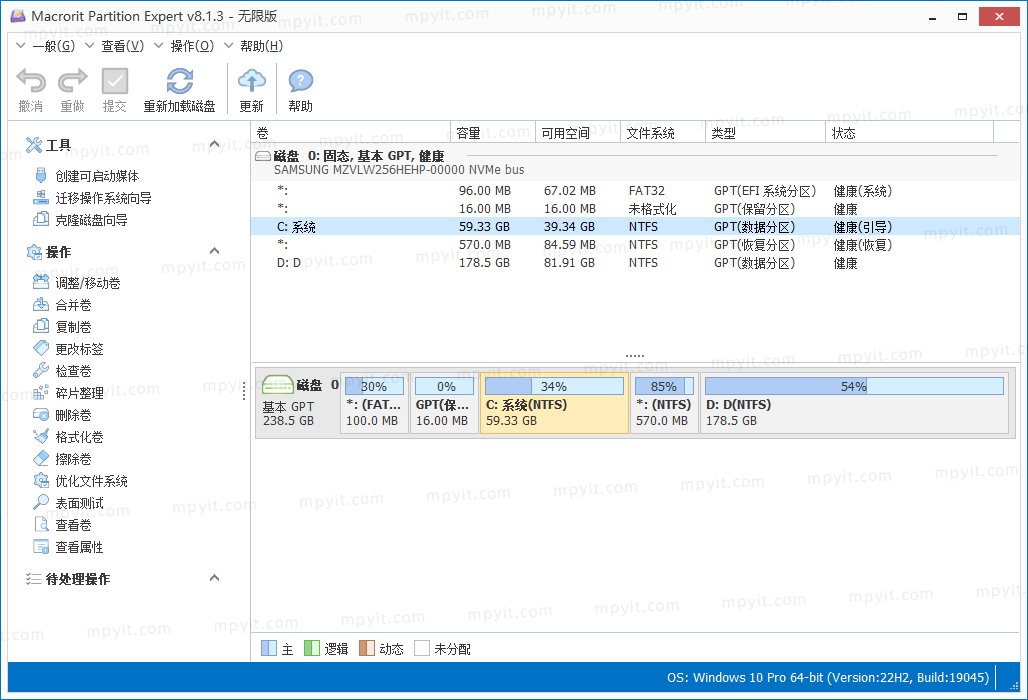1028x700 pixels.
Task: Click the Update (更新) cloud icon
Action: pos(252,81)
